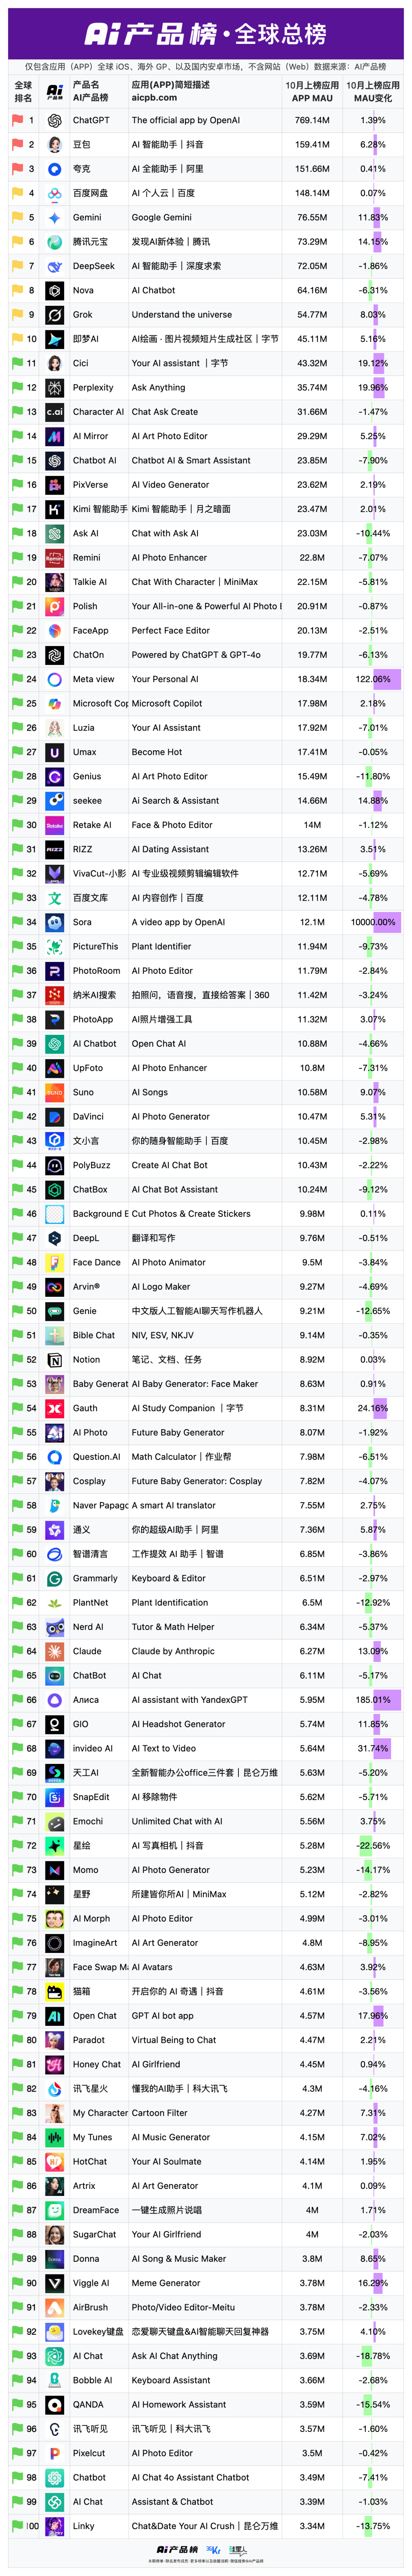
Task: Click the Grammarly green G icon
Action: (x=55, y=1578)
